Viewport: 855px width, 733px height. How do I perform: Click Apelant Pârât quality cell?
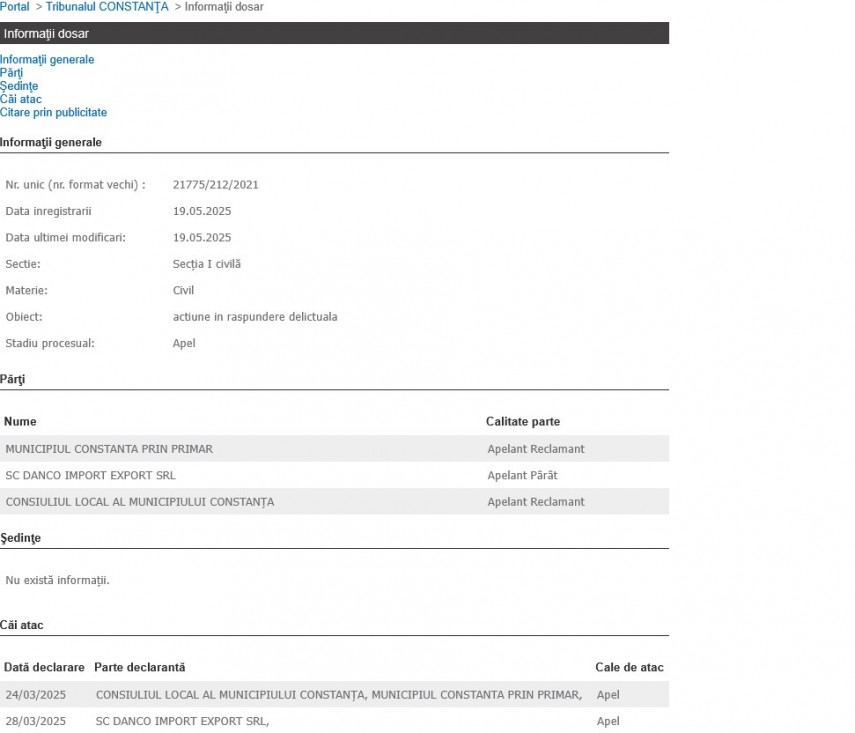(522, 475)
